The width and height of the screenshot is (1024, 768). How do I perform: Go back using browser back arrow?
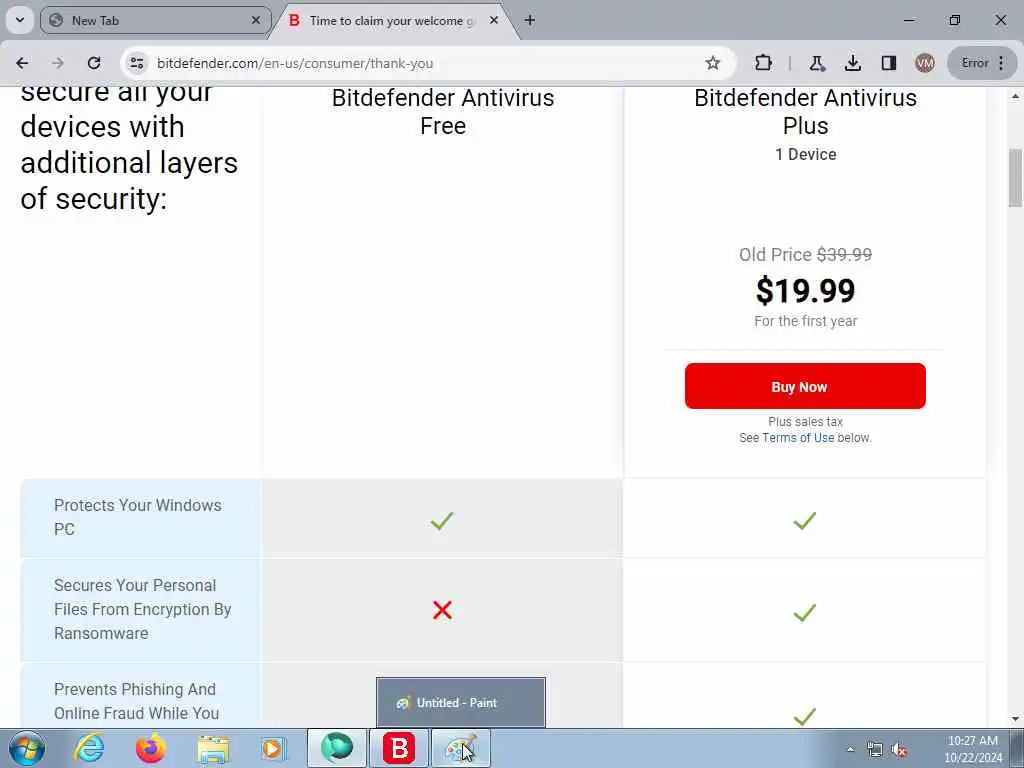(x=22, y=63)
